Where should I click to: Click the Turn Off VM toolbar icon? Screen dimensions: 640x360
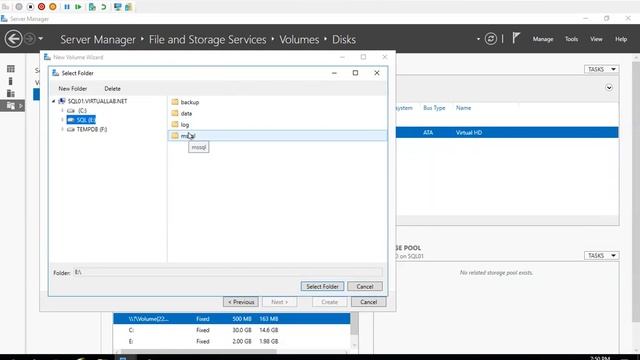pyautogui.click(x=30, y=7)
